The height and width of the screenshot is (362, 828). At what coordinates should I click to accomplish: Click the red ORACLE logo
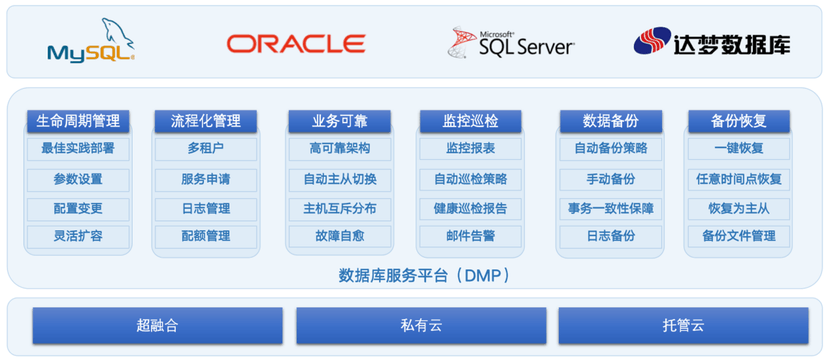[296, 43]
